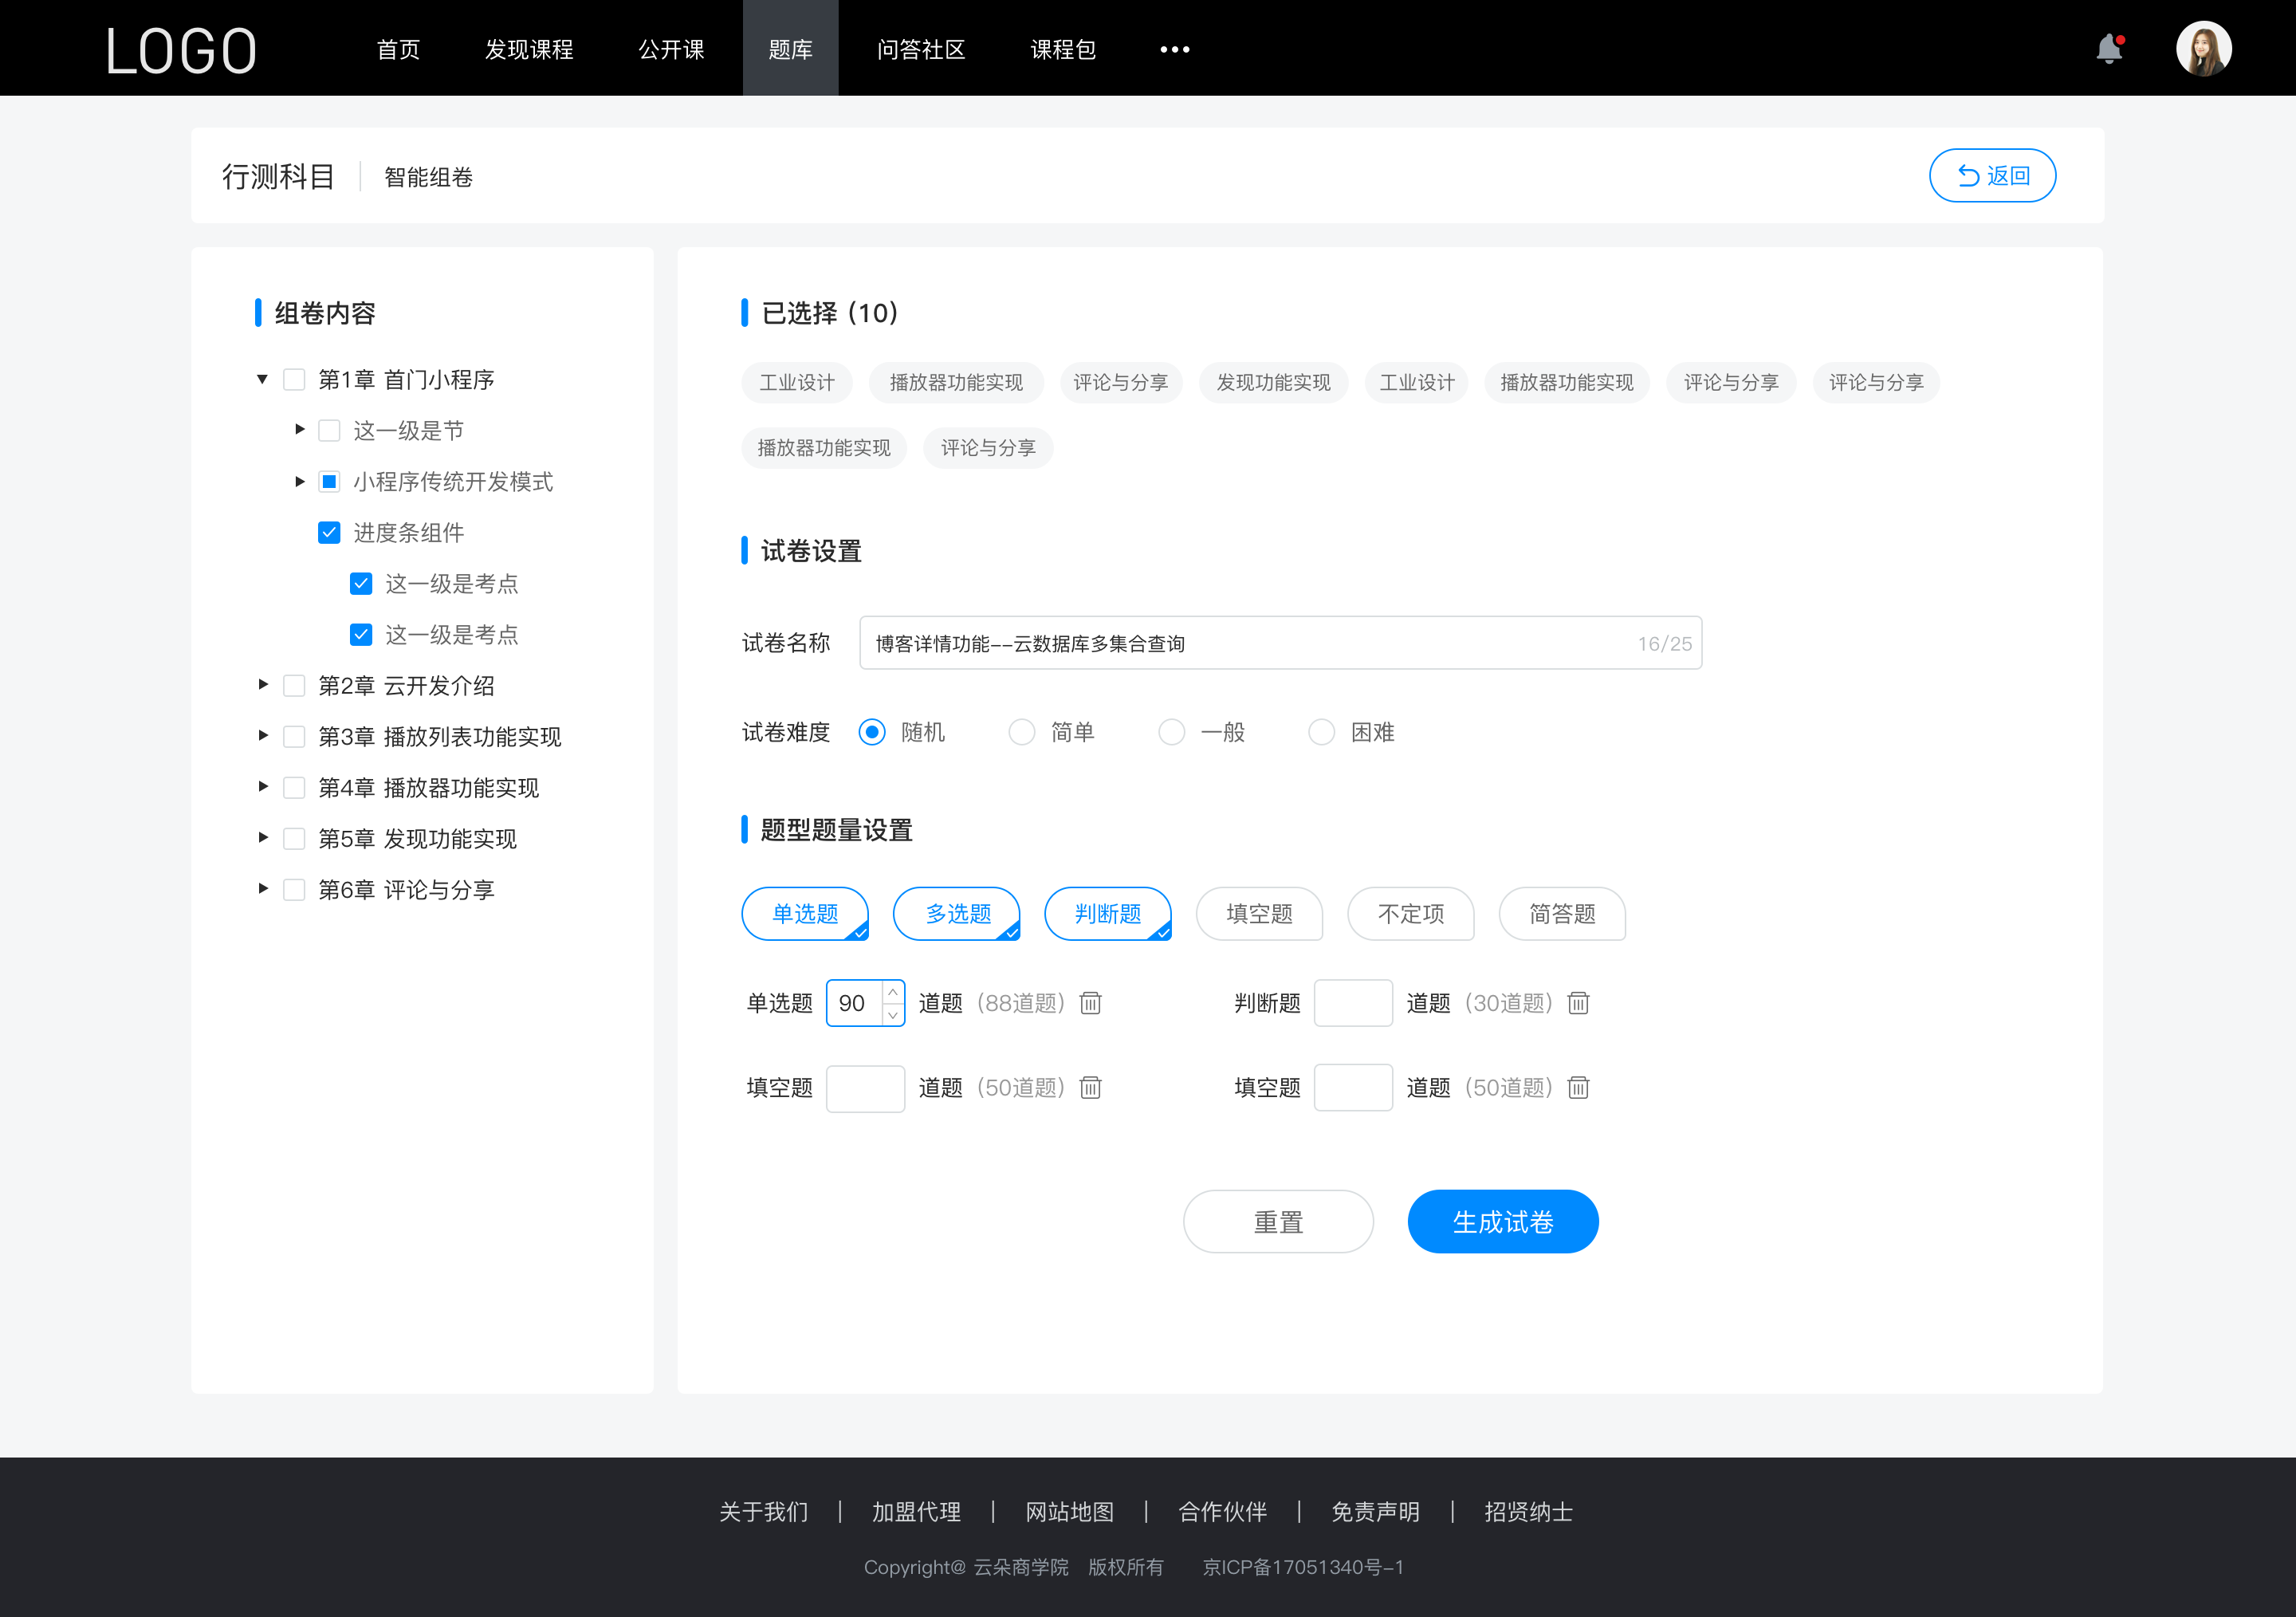Screen dimensions: 2296x1617
Task: Select the 随机 difficulty radio button
Action: (871, 731)
